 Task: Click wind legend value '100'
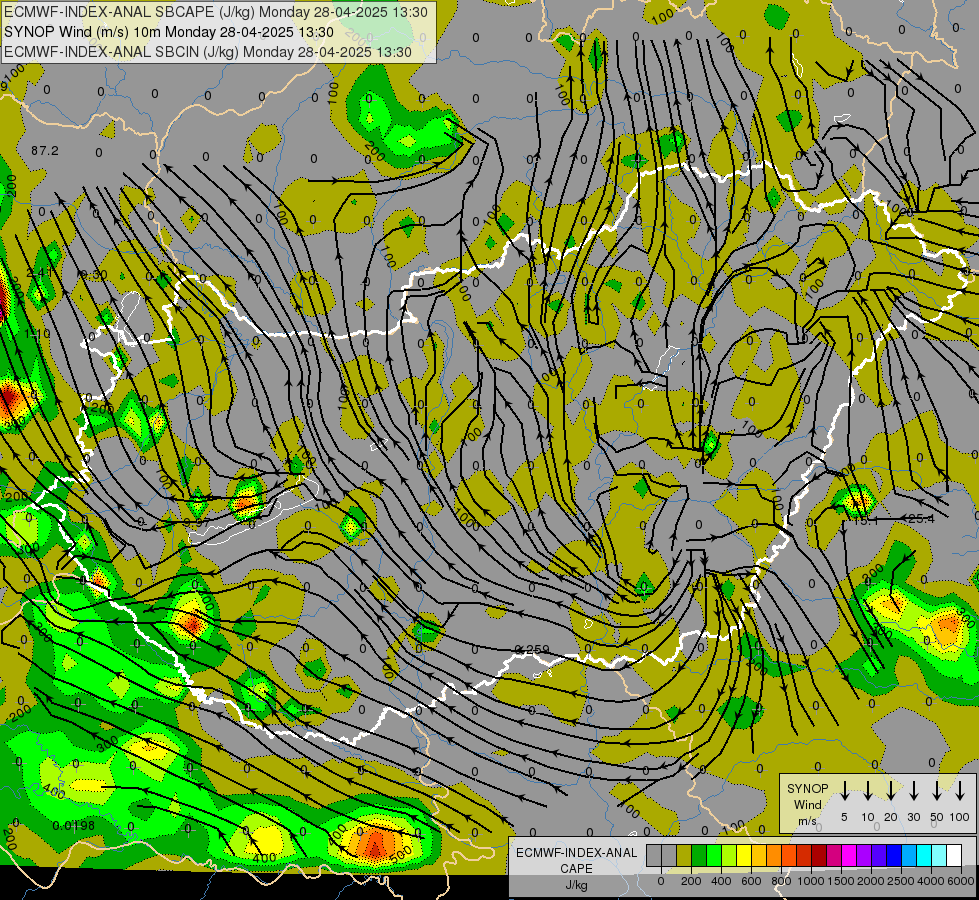[960, 817]
